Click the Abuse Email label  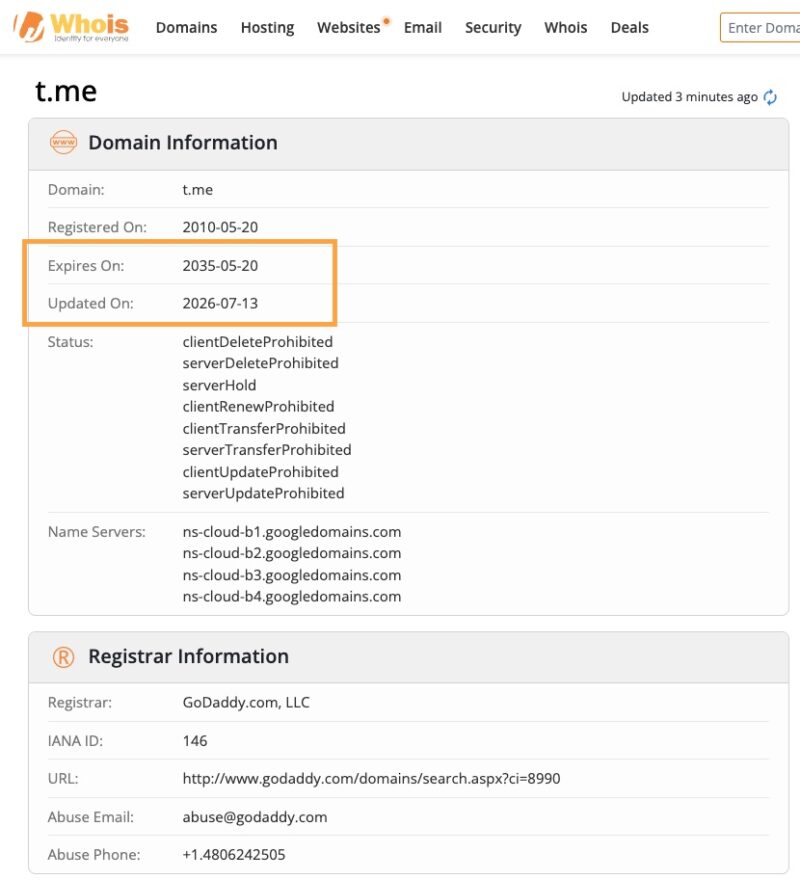[90, 817]
